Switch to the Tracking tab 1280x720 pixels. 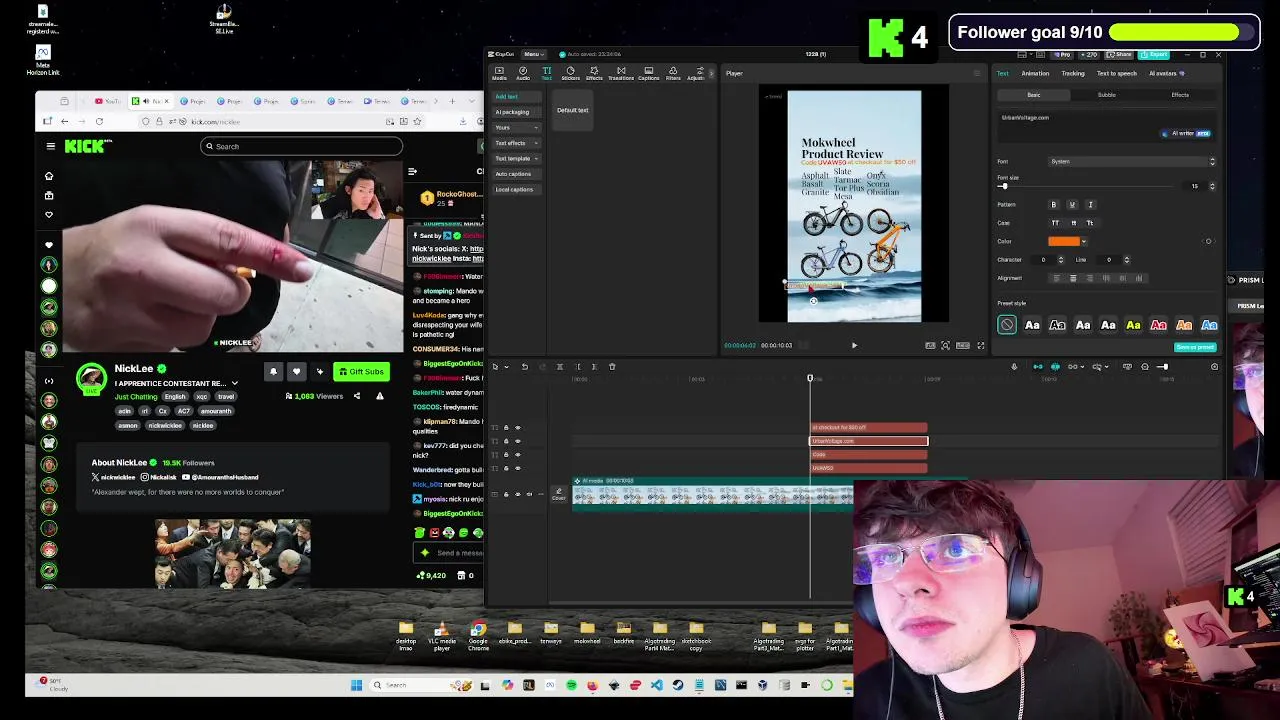coord(1073,73)
